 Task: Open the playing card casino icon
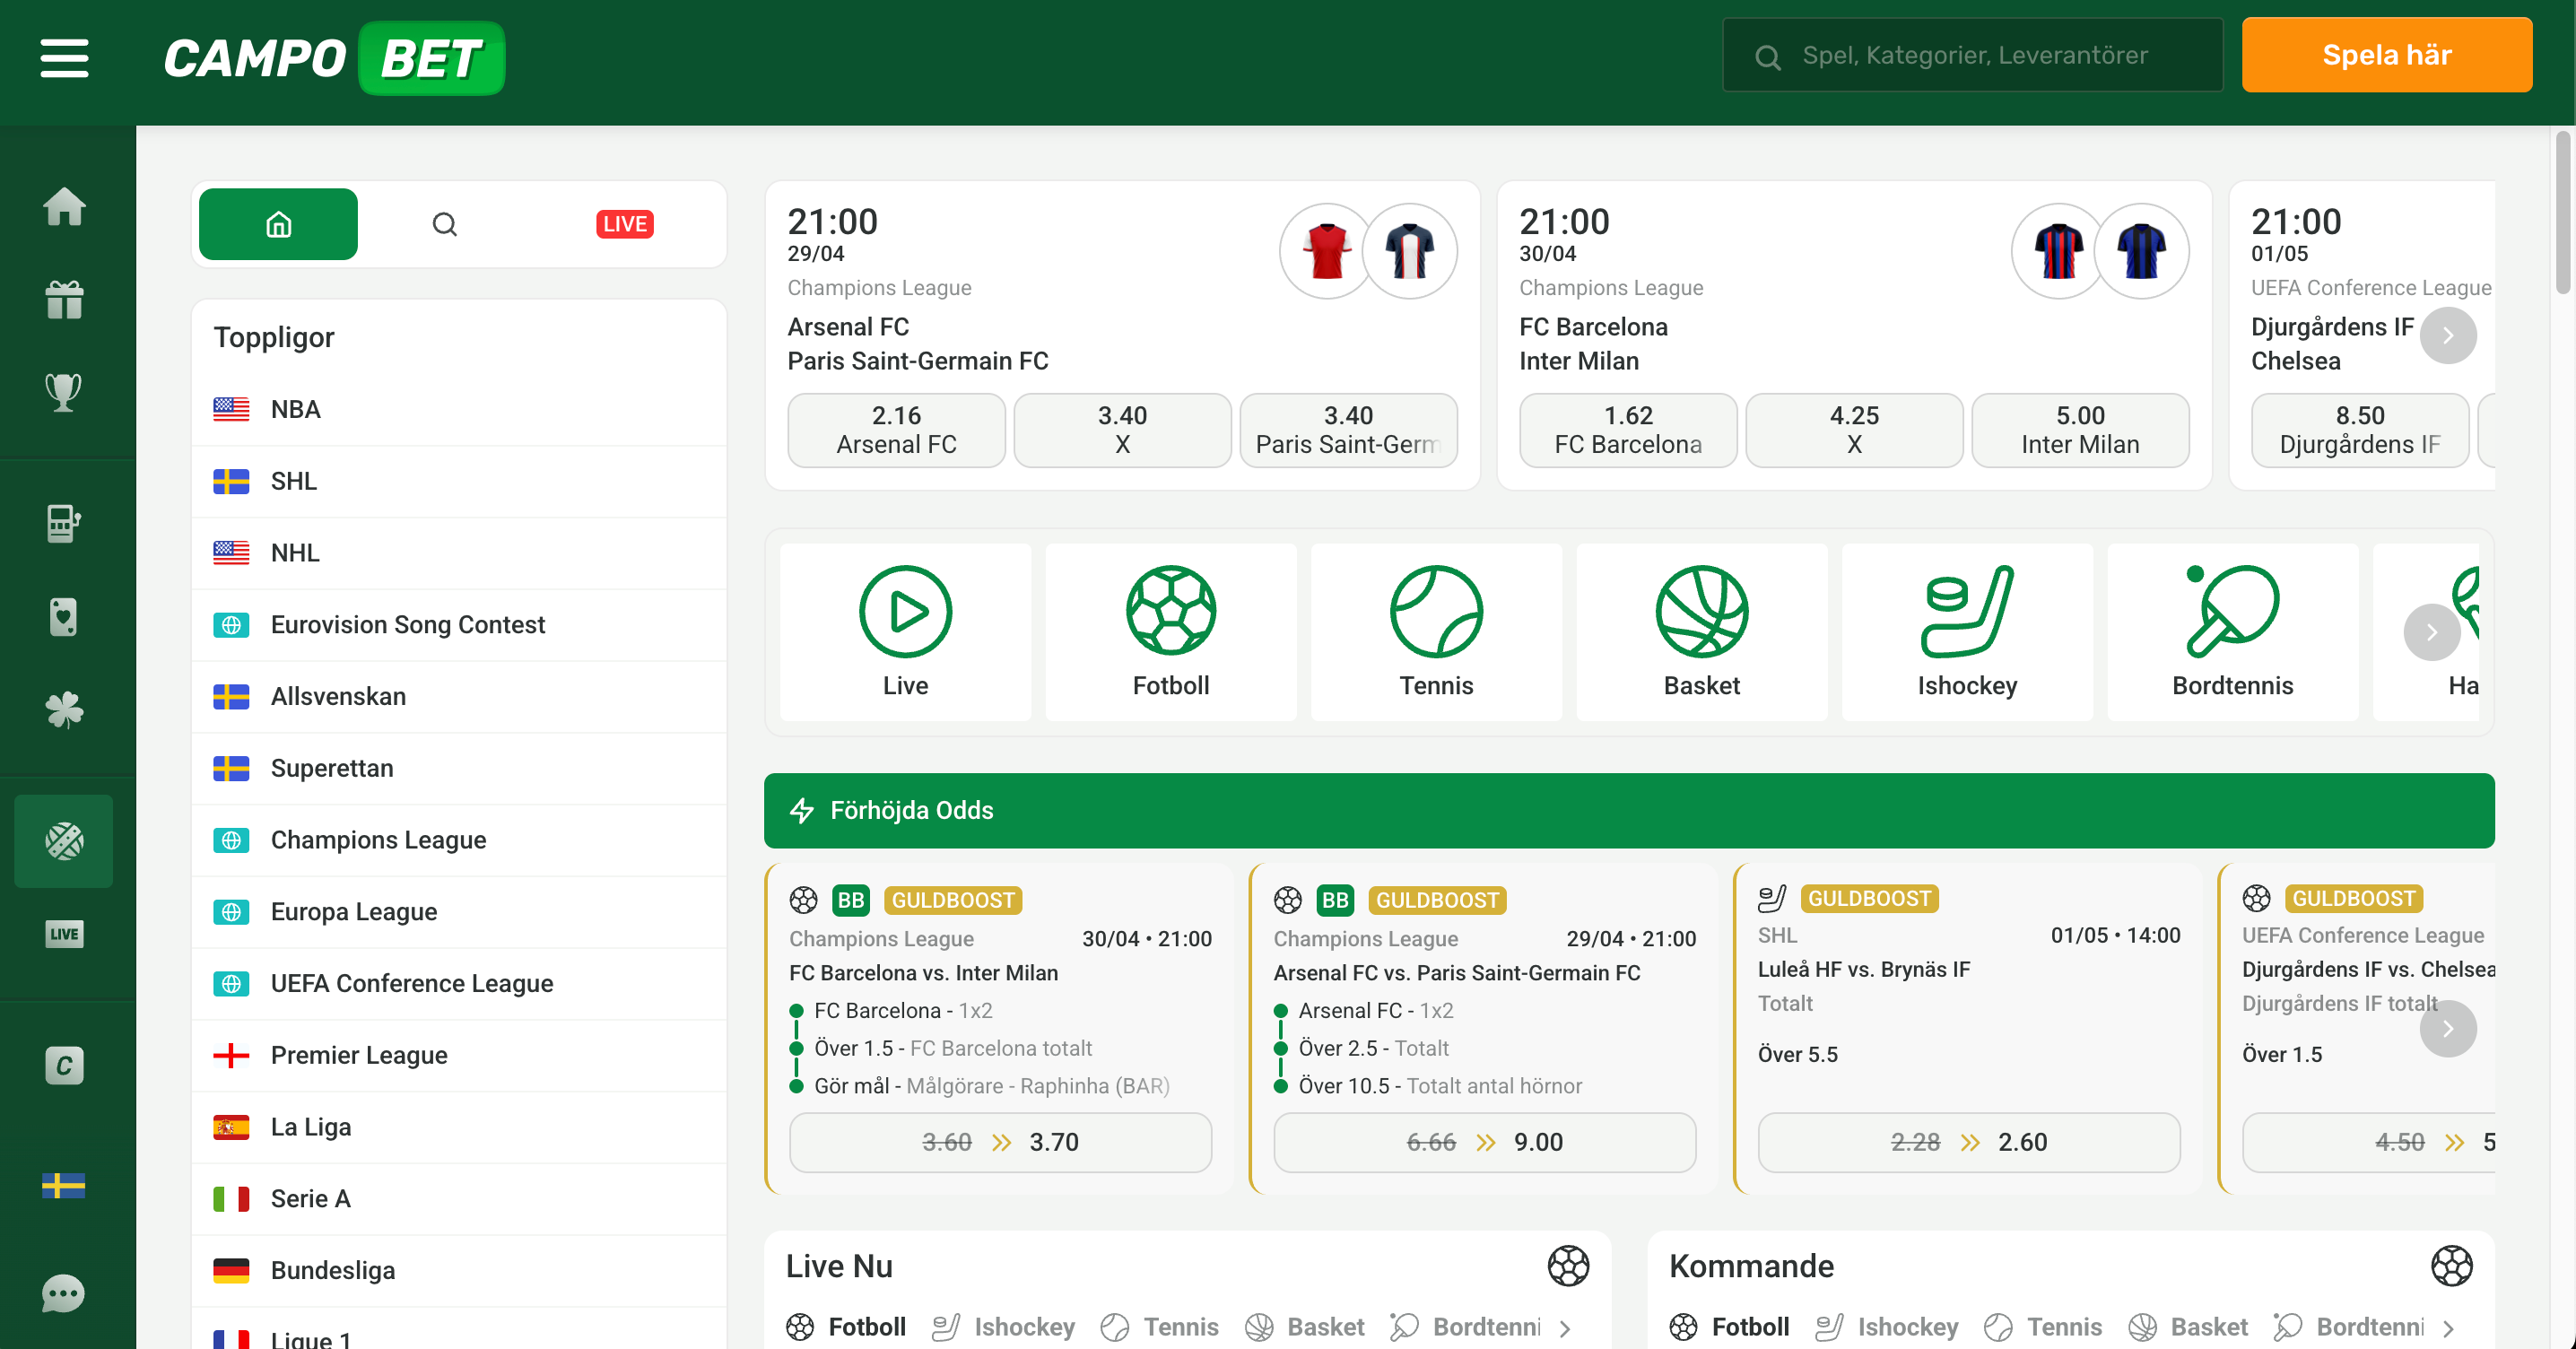point(64,617)
